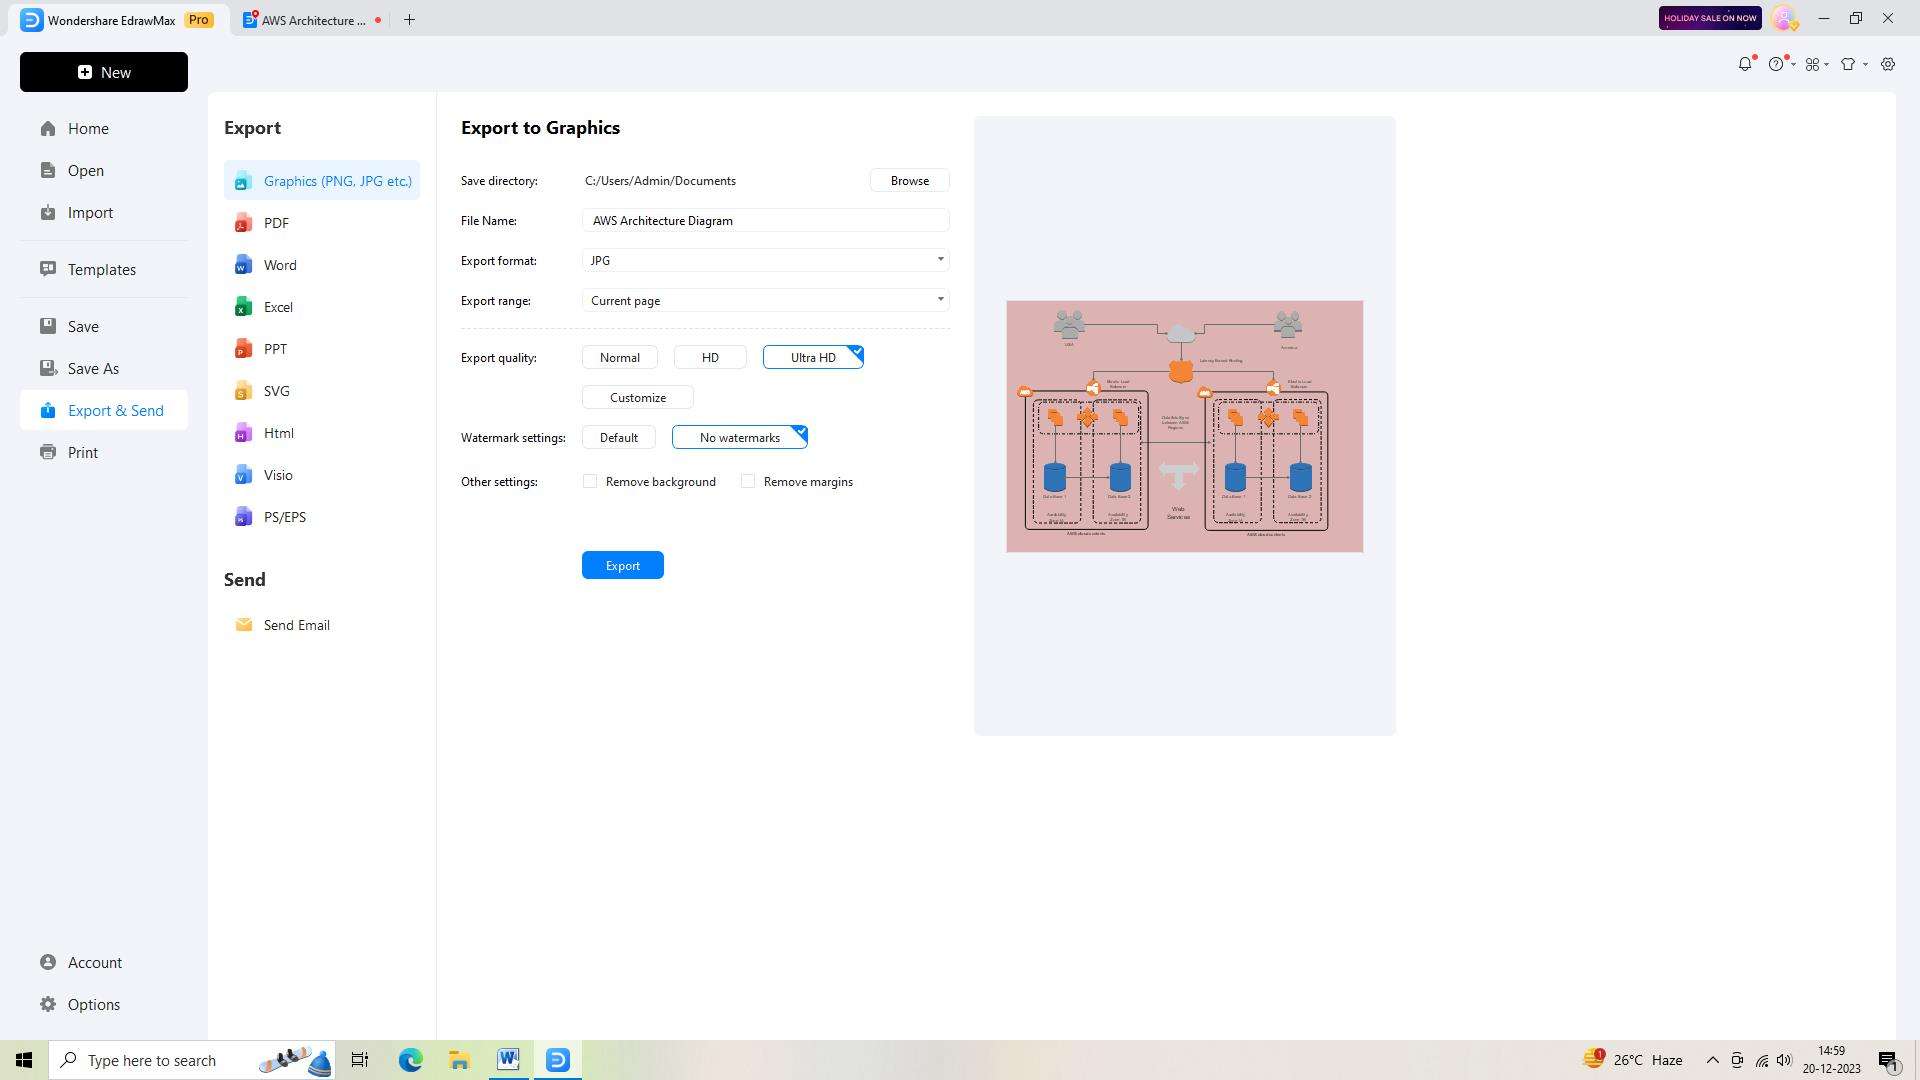Image resolution: width=1920 pixels, height=1080 pixels.
Task: Open Account in the sidebar
Action: pos(104,962)
